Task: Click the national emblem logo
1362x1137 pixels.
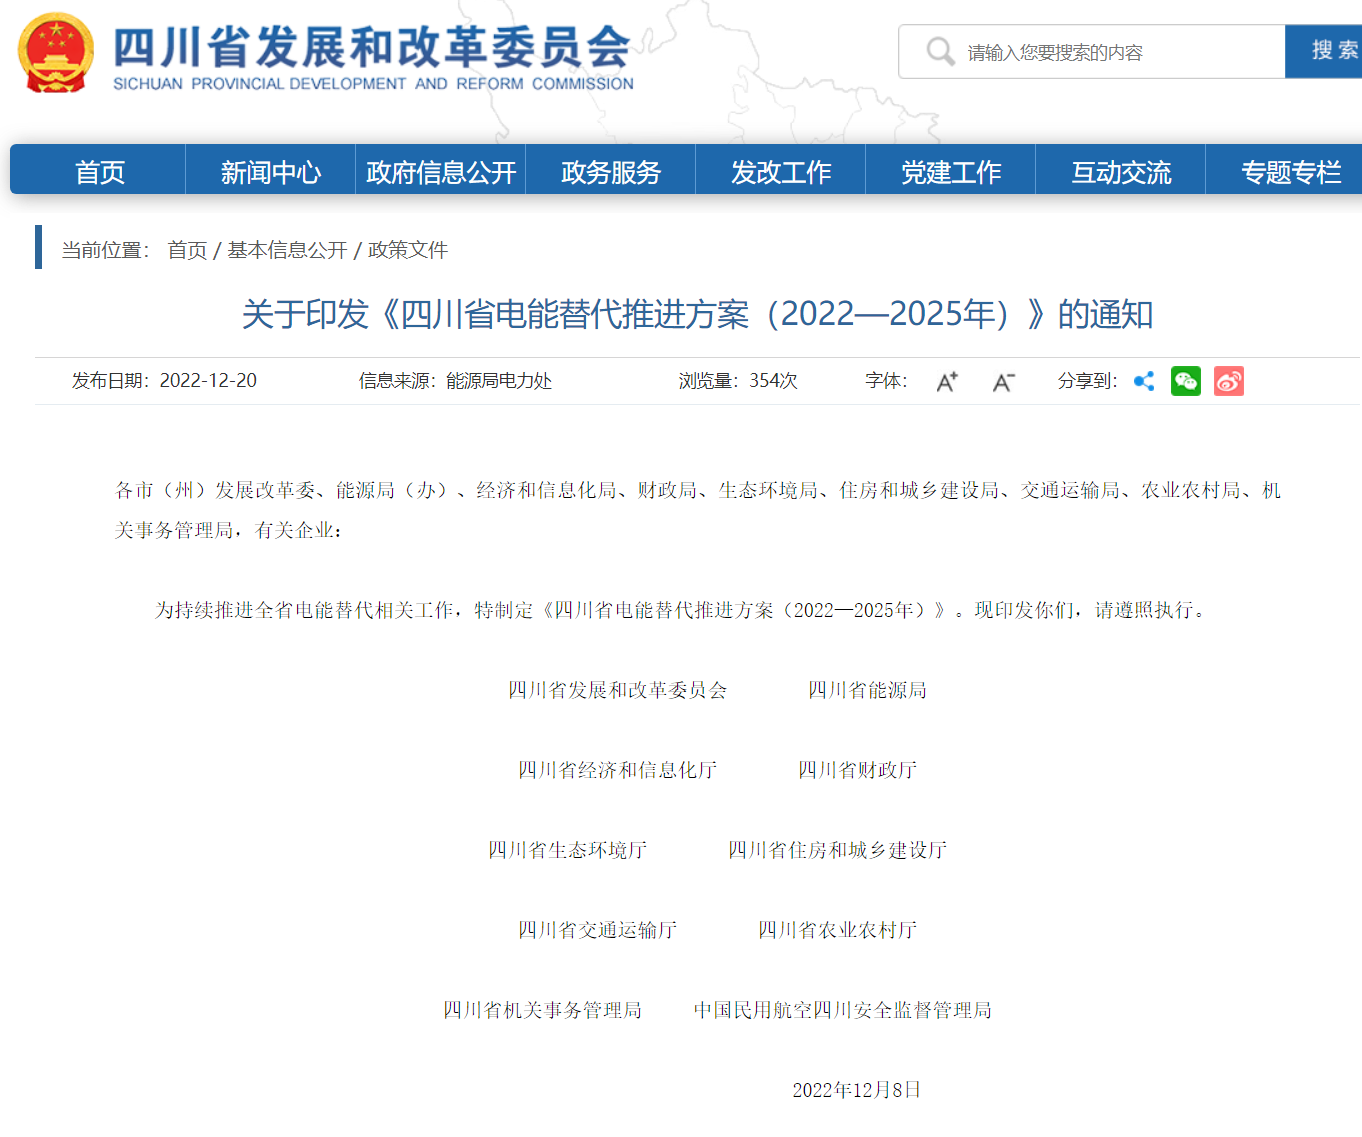Action: (x=56, y=53)
